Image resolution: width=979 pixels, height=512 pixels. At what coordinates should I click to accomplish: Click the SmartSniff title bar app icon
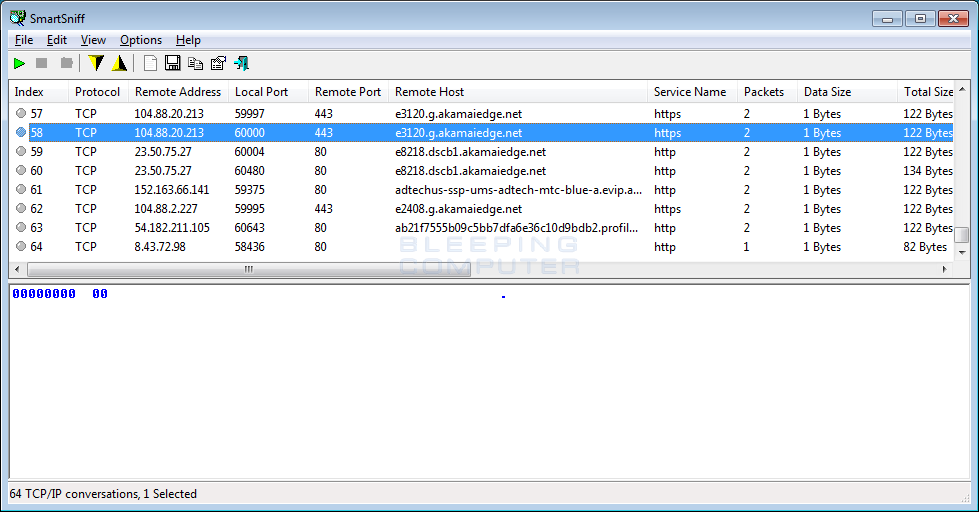tap(17, 17)
